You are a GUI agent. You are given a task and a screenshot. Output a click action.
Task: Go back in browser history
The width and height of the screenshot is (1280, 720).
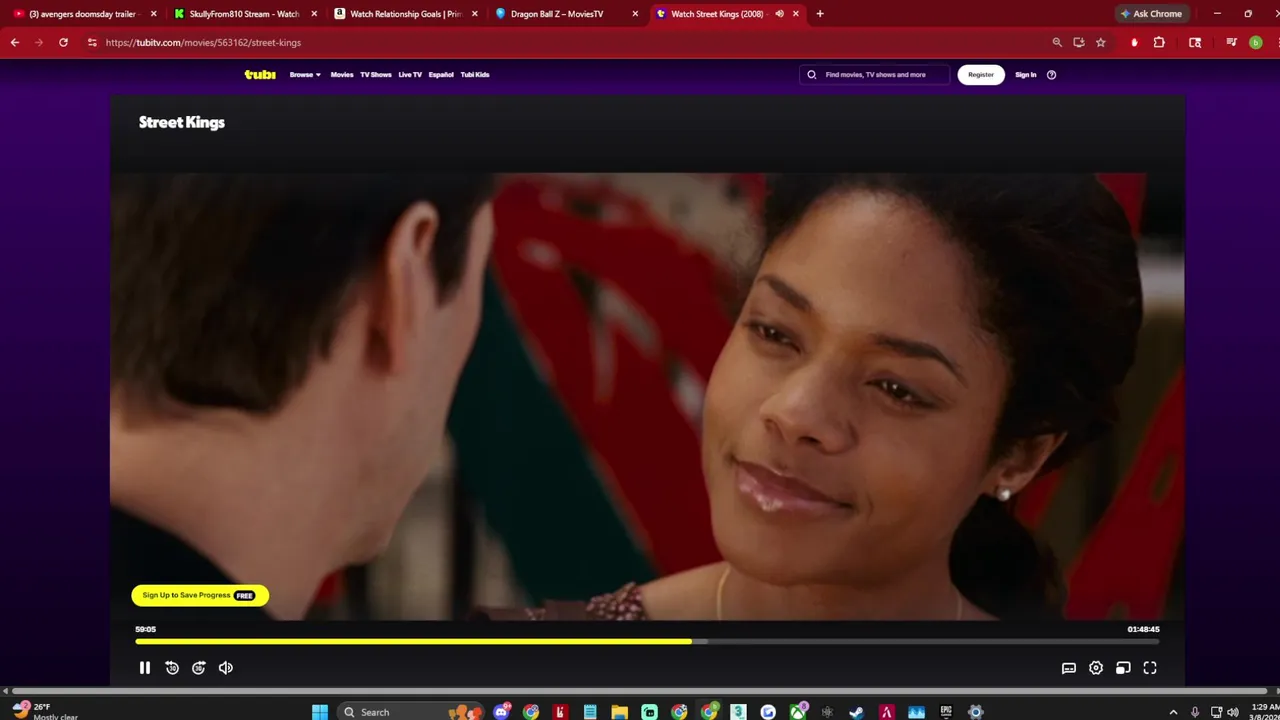pyautogui.click(x=15, y=42)
